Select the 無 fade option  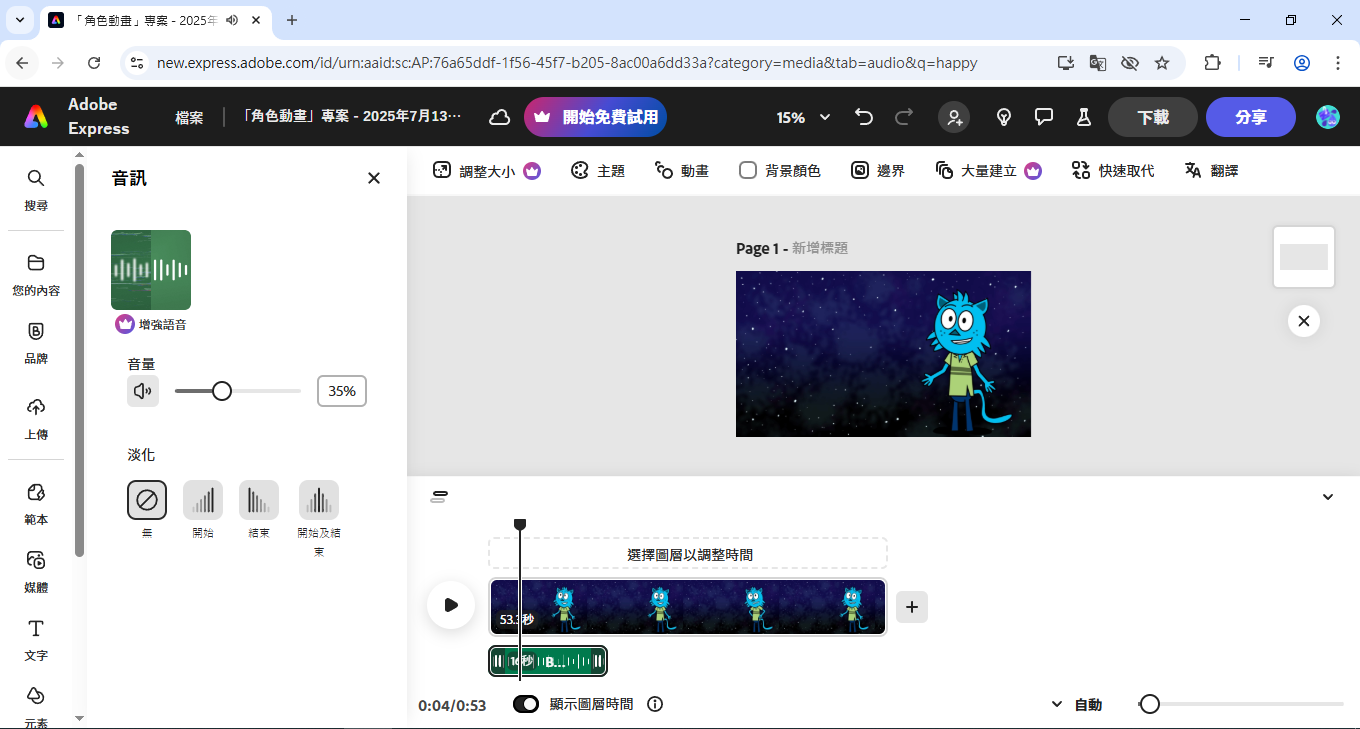(147, 500)
